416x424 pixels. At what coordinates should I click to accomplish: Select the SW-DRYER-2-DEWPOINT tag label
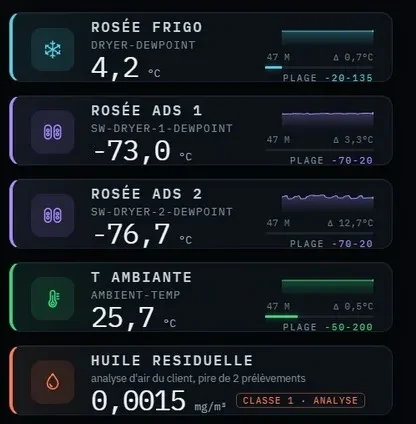pos(162,212)
